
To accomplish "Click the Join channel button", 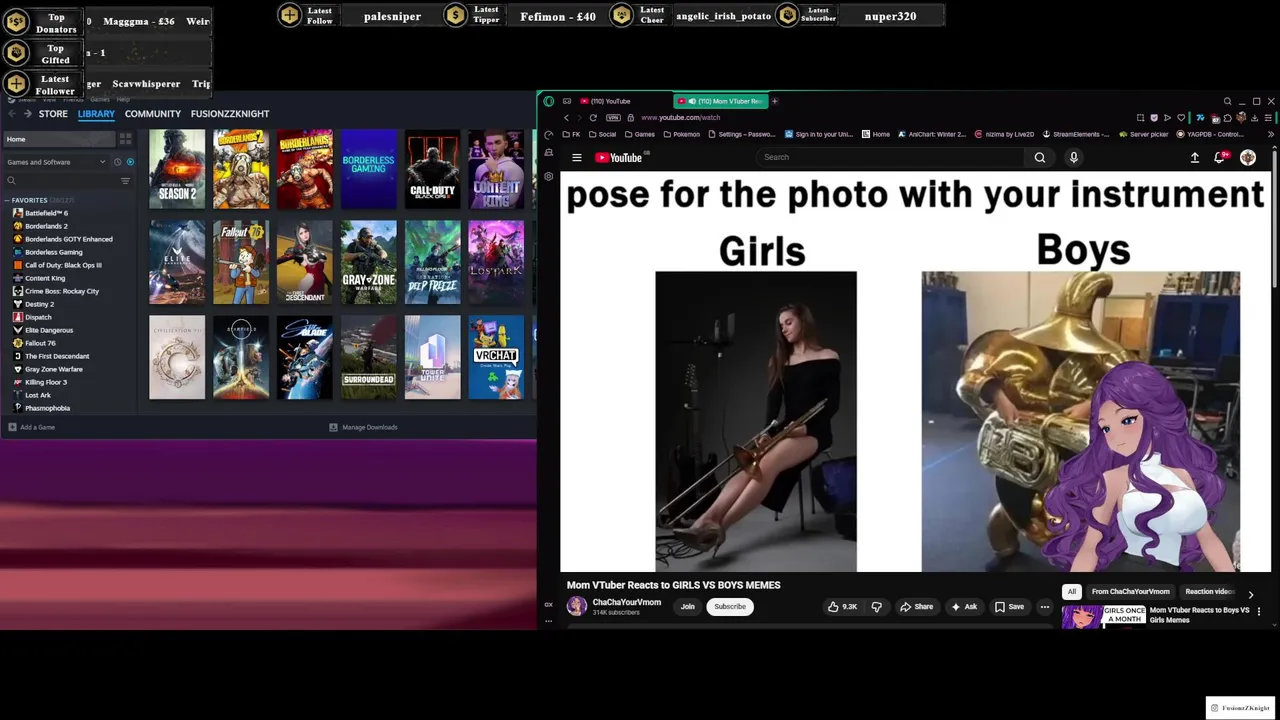I will [x=688, y=606].
